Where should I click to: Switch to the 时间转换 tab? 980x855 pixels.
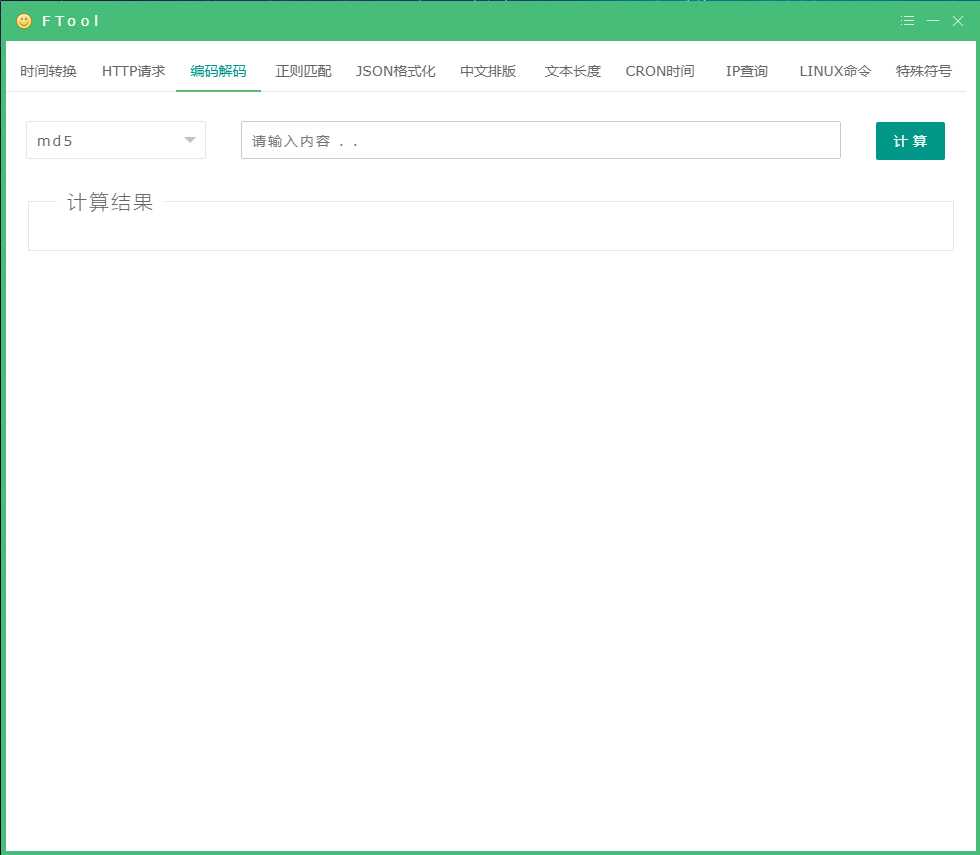(48, 71)
